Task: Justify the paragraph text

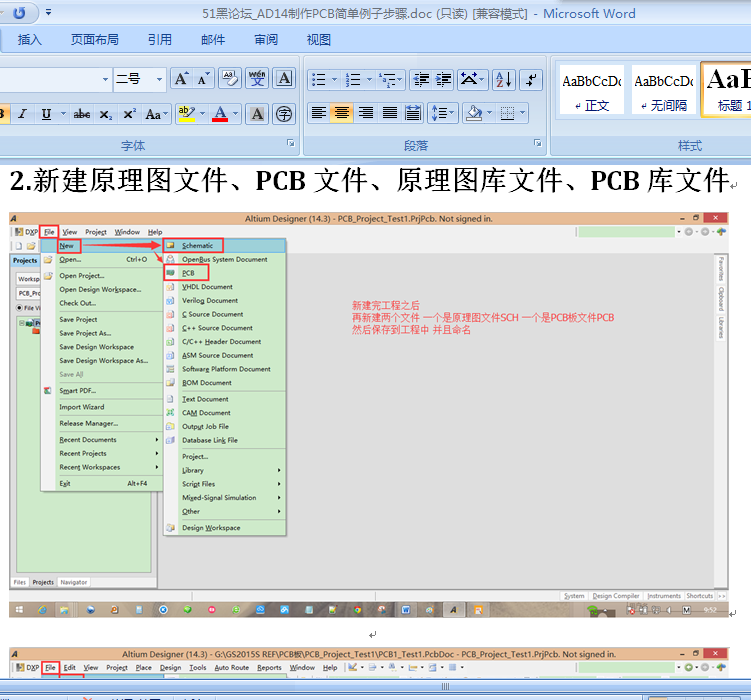Action: click(390, 113)
